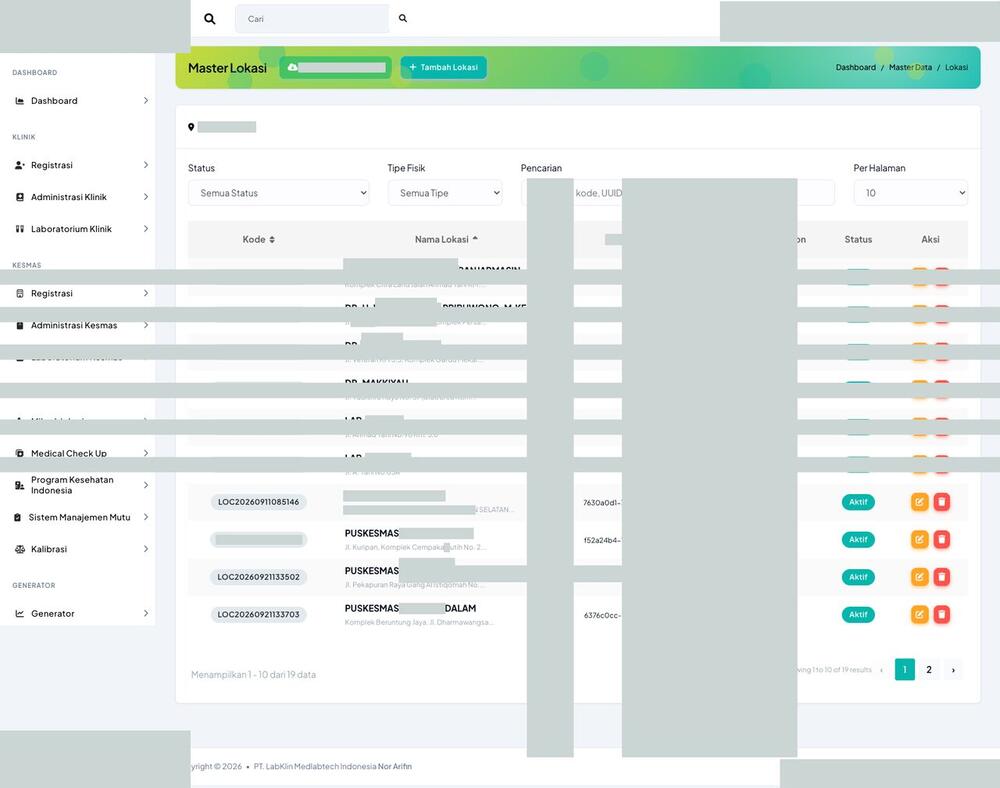Go to pagination page 2
Image resolution: width=1000 pixels, height=788 pixels.
click(929, 669)
